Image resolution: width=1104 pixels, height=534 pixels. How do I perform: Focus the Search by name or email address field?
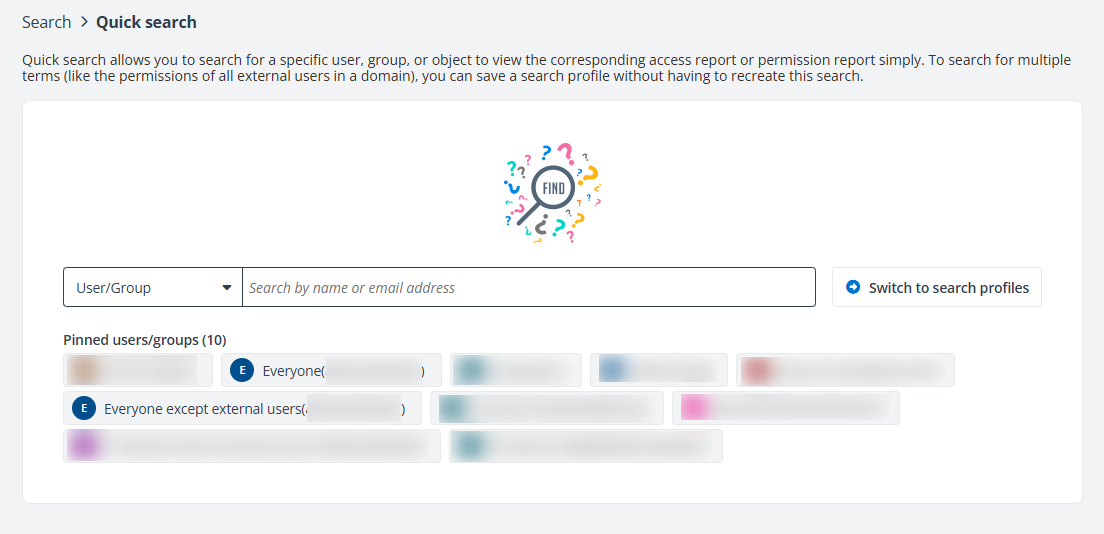coord(528,288)
